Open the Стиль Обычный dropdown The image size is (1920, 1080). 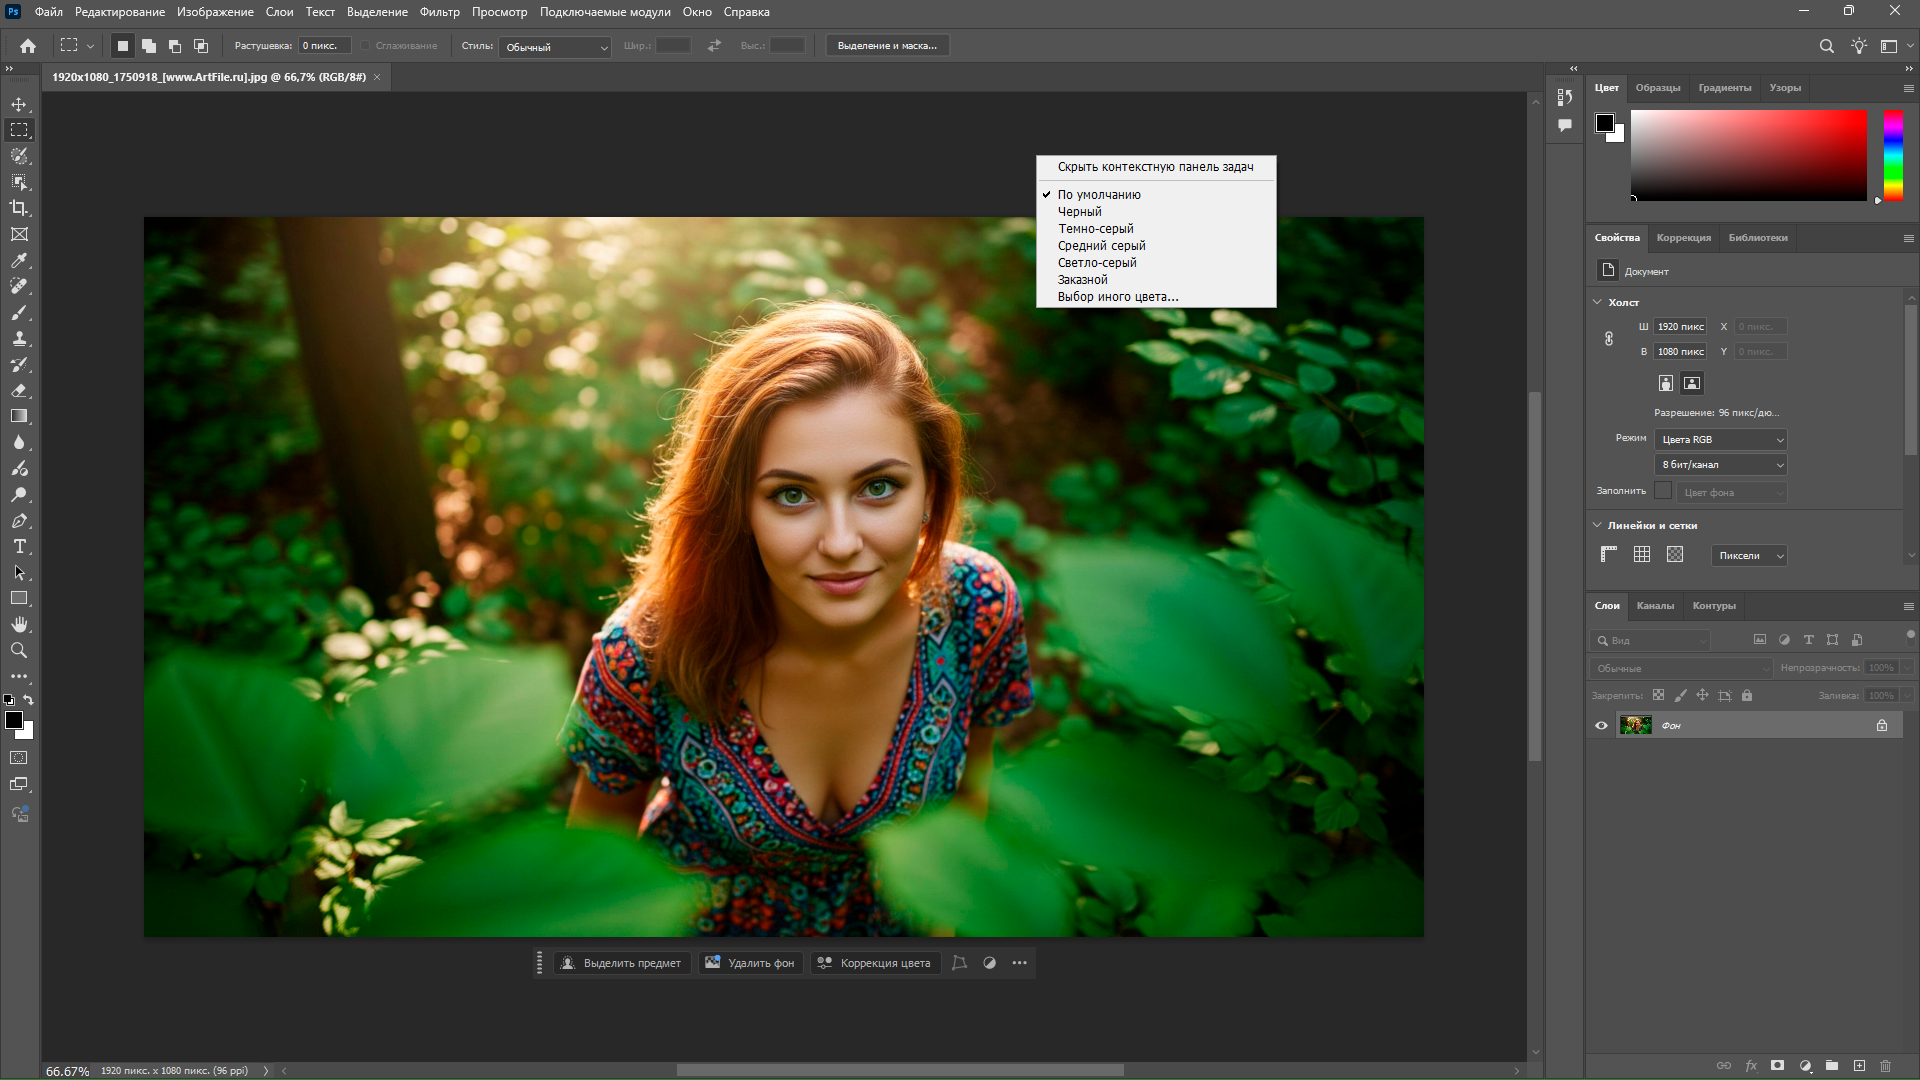556,47
